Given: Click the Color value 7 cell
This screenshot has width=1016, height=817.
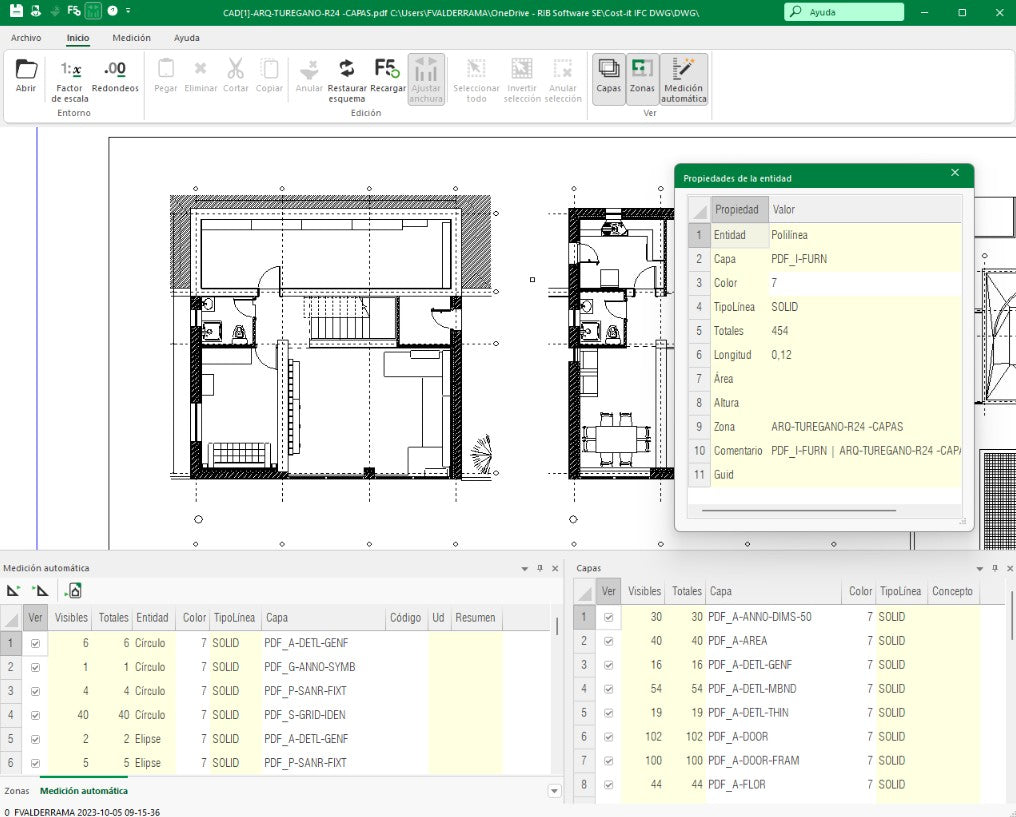Looking at the screenshot, I should (x=865, y=282).
